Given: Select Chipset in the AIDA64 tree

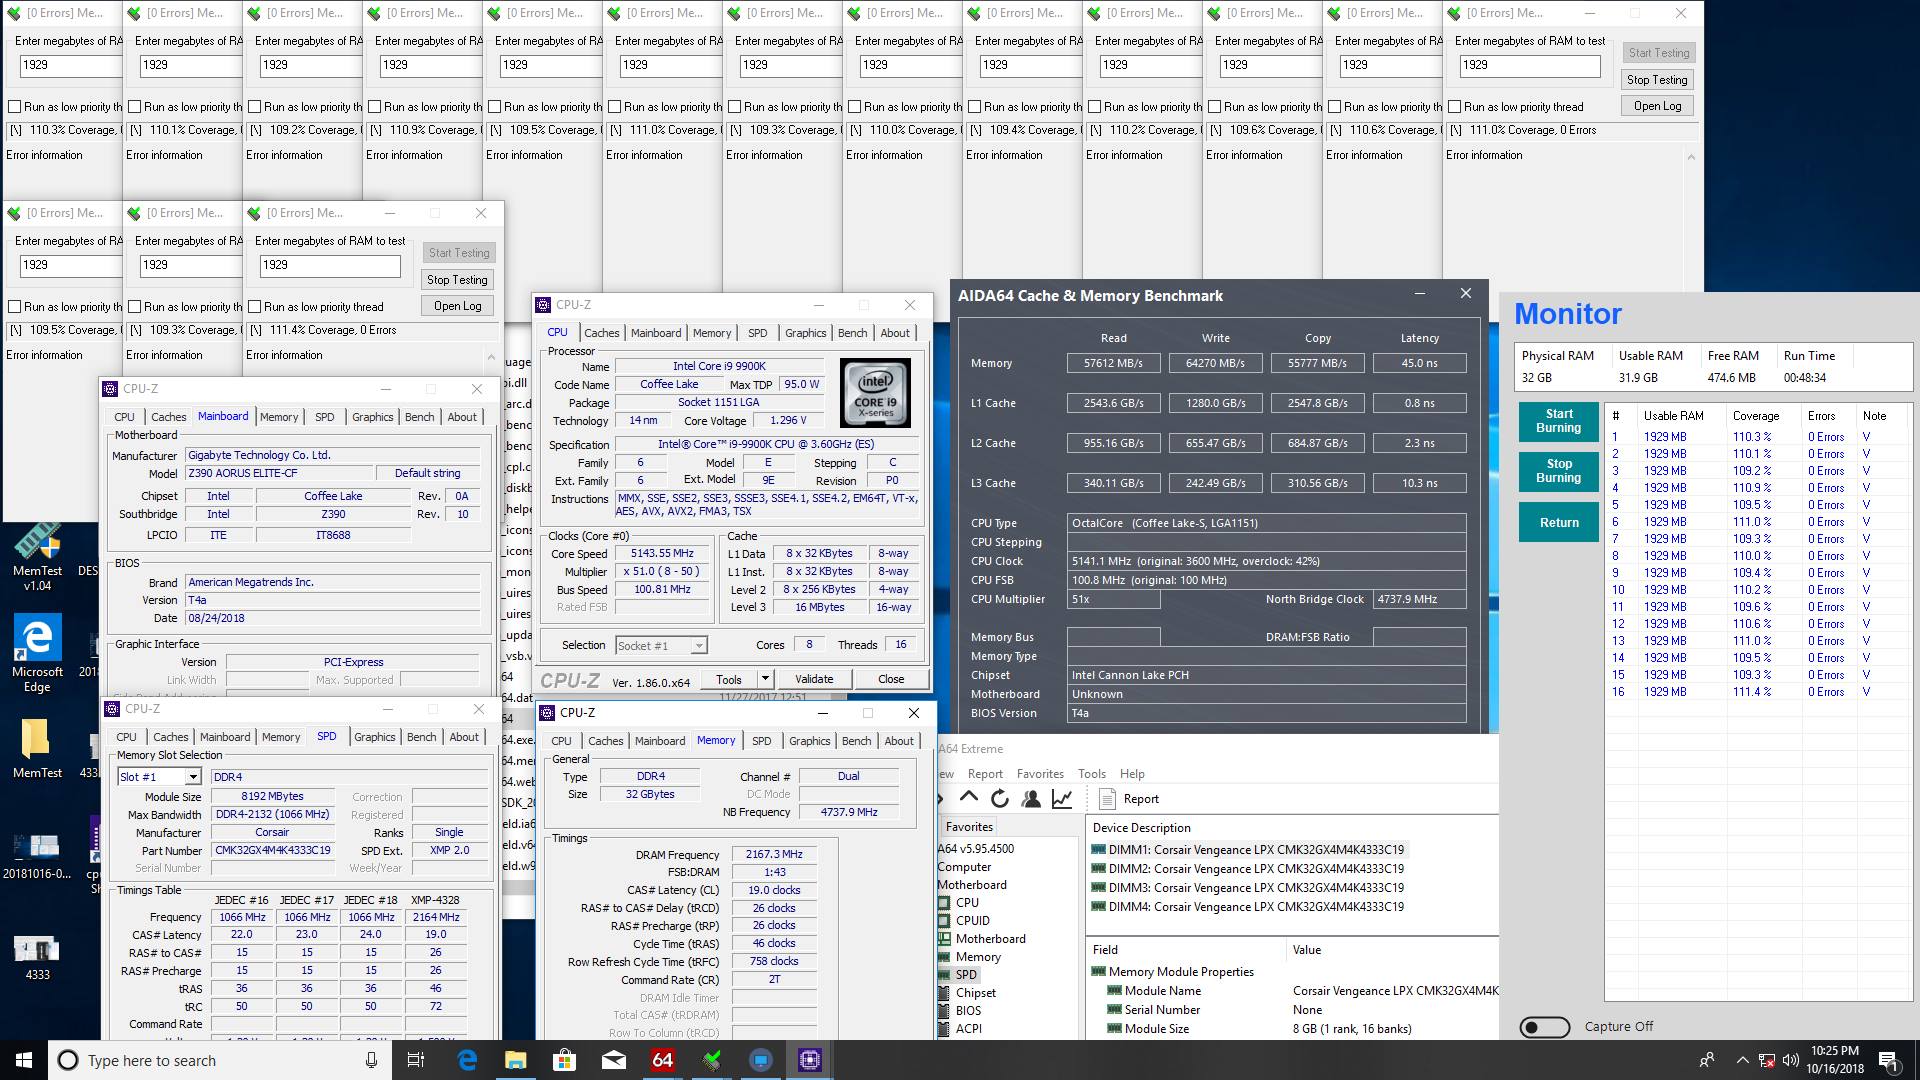Looking at the screenshot, I should point(975,993).
